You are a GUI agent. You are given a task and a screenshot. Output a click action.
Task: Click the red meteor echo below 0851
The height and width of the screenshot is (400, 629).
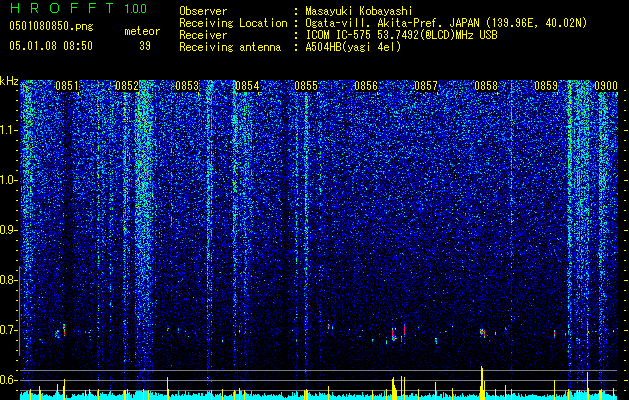pyautogui.click(x=64, y=330)
